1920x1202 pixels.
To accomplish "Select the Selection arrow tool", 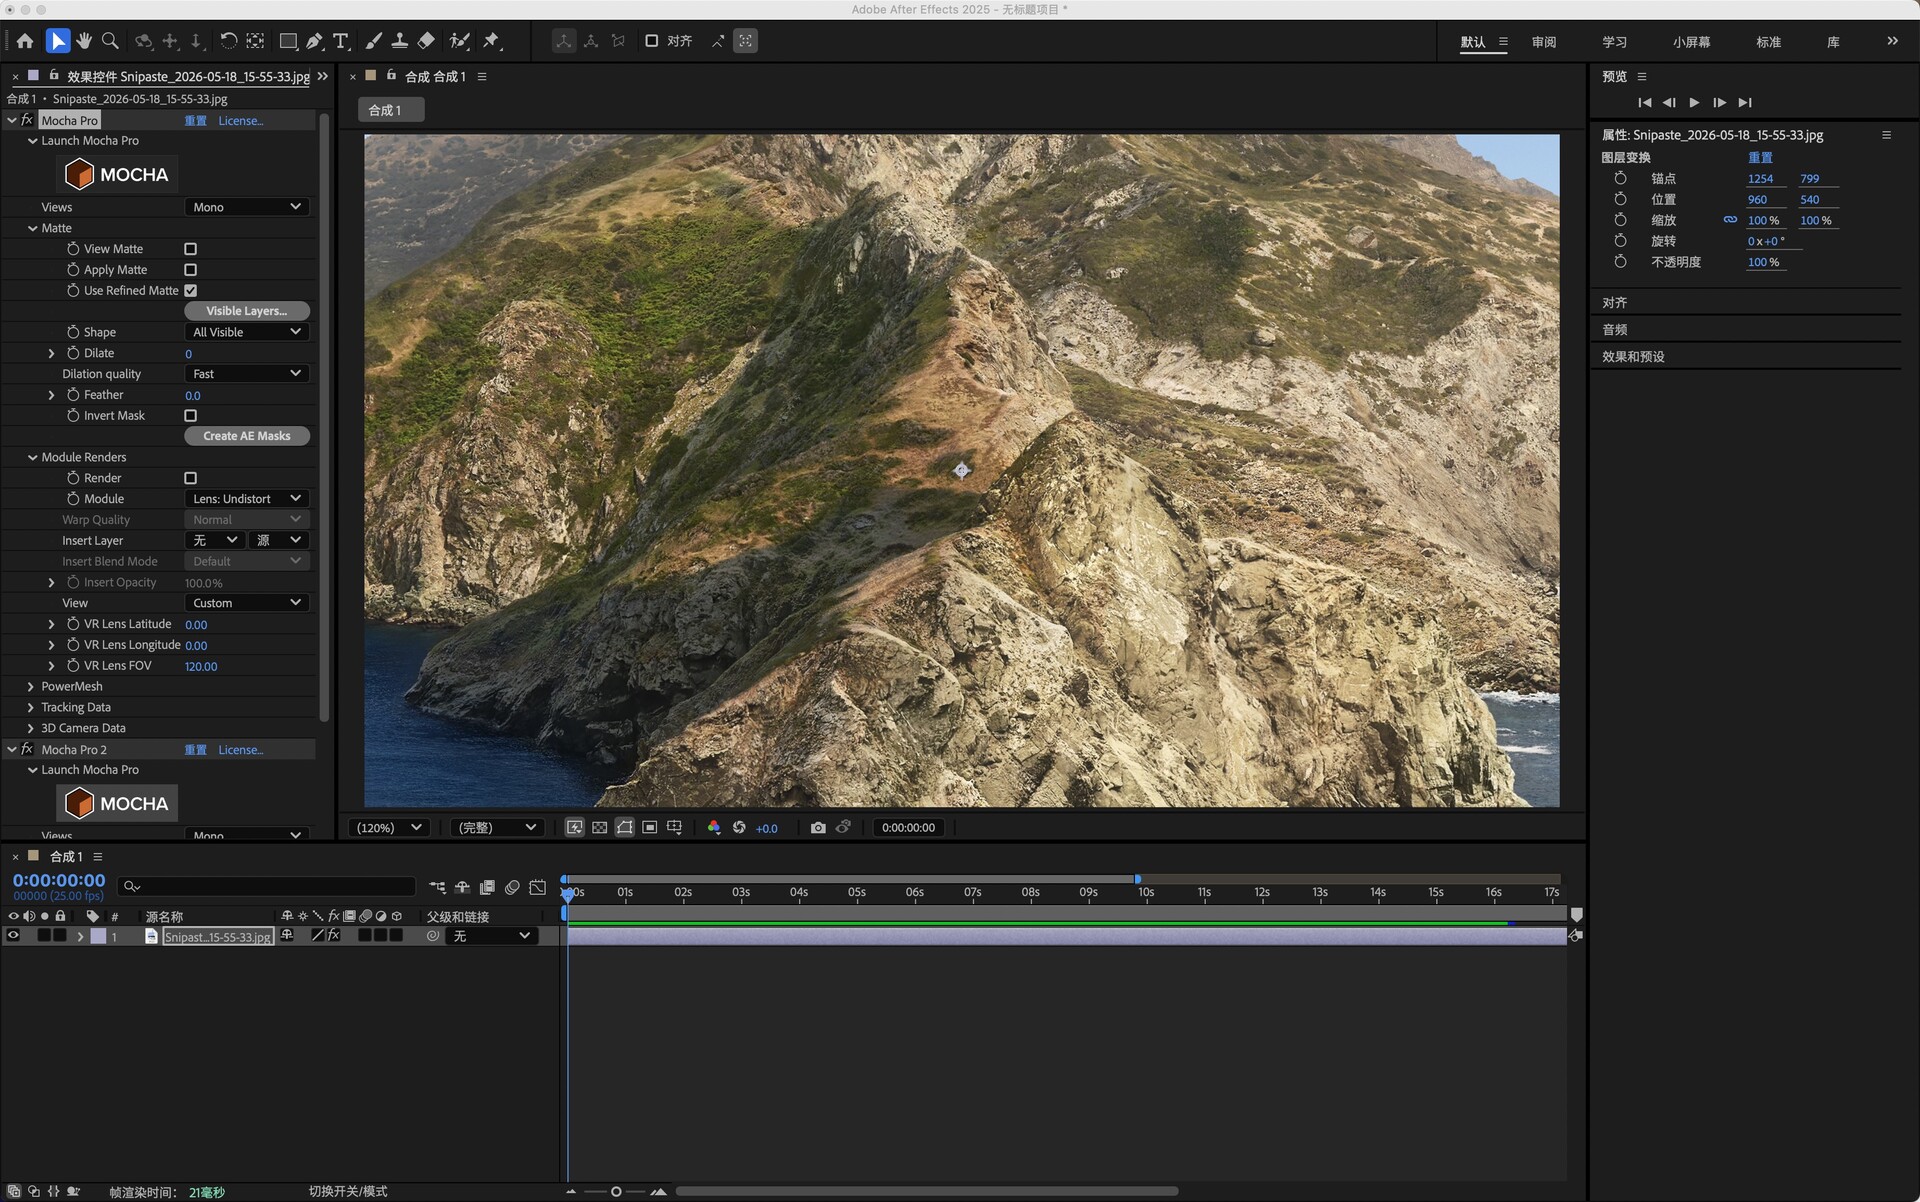I will click(x=57, y=41).
